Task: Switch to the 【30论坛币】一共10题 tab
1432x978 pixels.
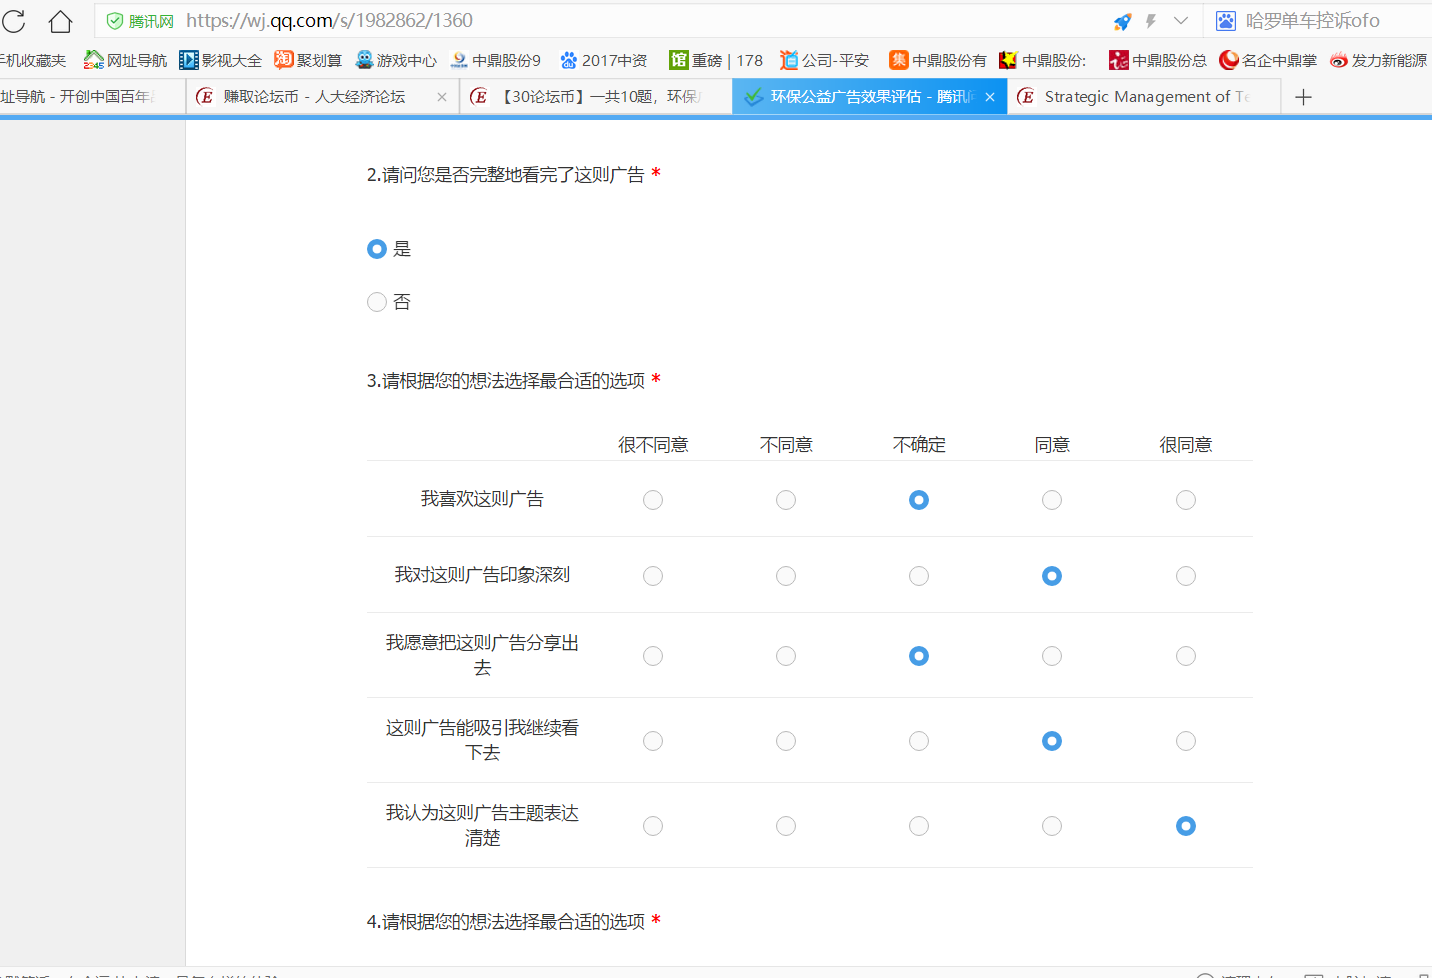Action: click(596, 97)
